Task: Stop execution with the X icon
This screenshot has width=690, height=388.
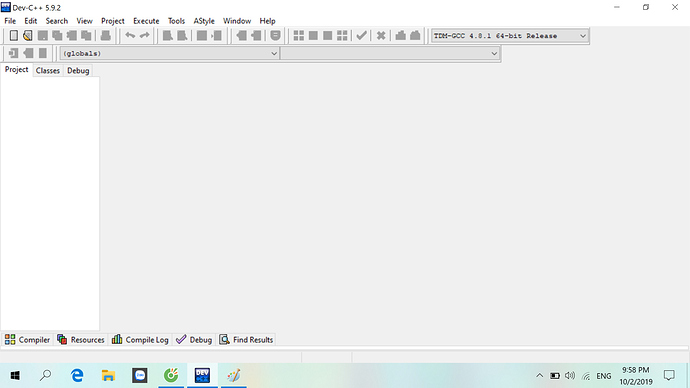Action: [x=381, y=36]
